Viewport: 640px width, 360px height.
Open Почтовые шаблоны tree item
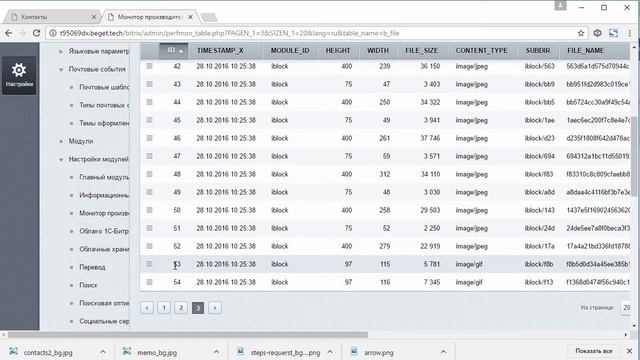104,87
